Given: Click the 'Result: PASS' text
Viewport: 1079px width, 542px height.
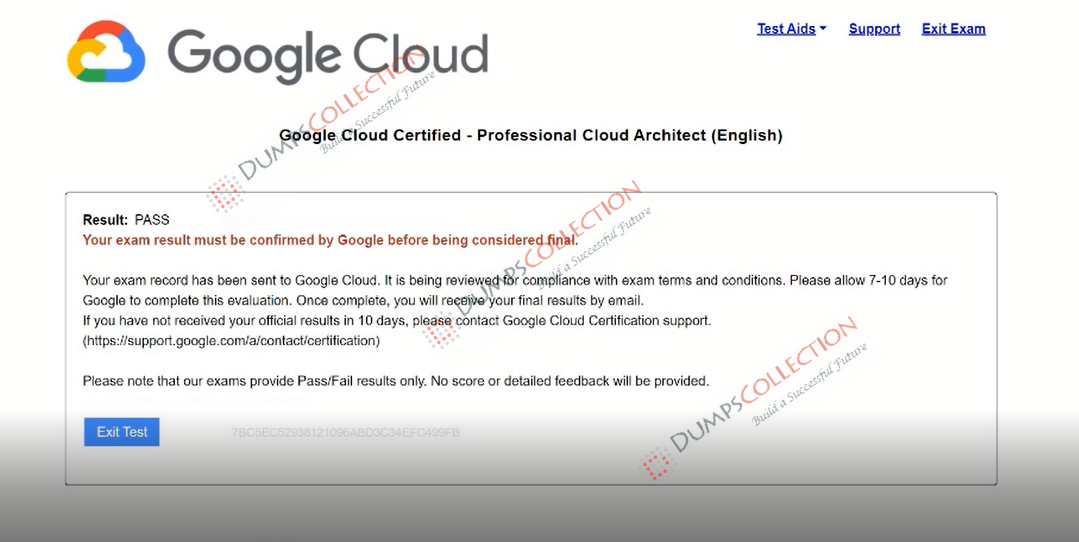Looking at the screenshot, I should click(x=126, y=220).
